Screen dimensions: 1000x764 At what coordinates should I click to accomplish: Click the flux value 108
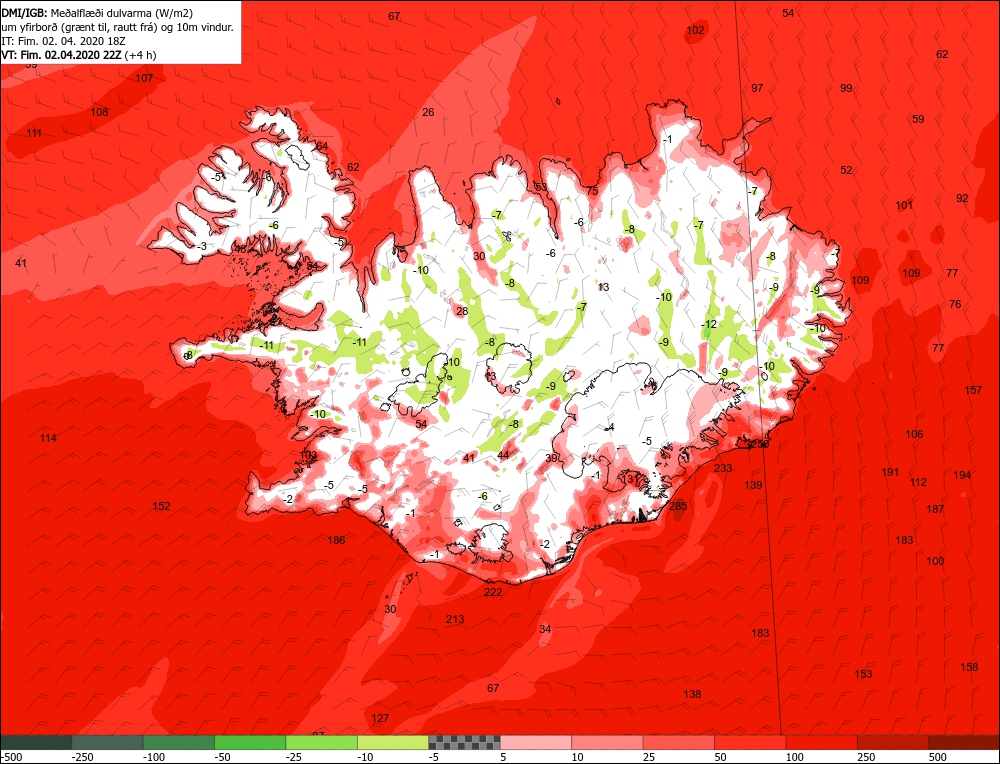pos(99,112)
